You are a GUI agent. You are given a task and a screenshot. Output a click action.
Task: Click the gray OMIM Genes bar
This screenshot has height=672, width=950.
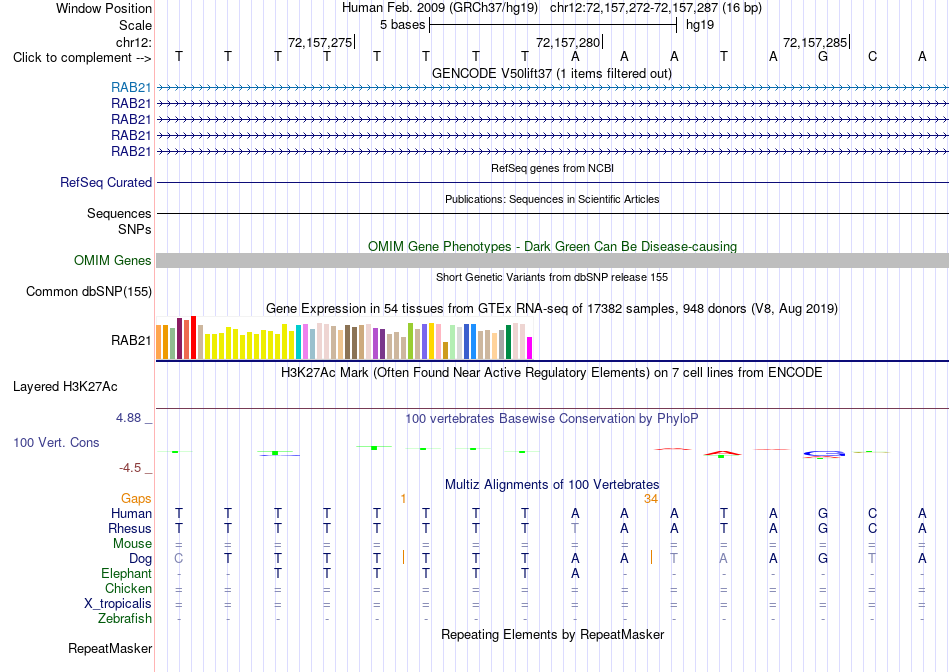click(552, 261)
